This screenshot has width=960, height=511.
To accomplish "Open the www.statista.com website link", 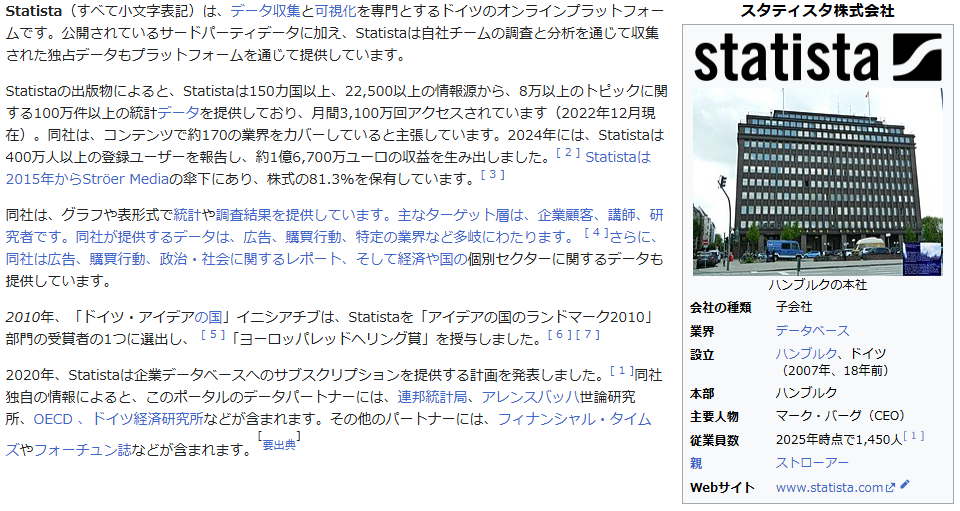I will pos(829,488).
